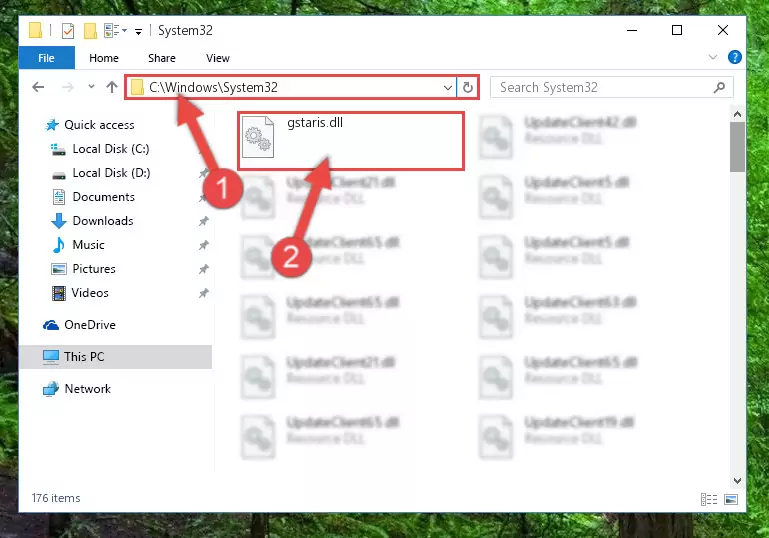Maximize the System32 window

point(677,30)
